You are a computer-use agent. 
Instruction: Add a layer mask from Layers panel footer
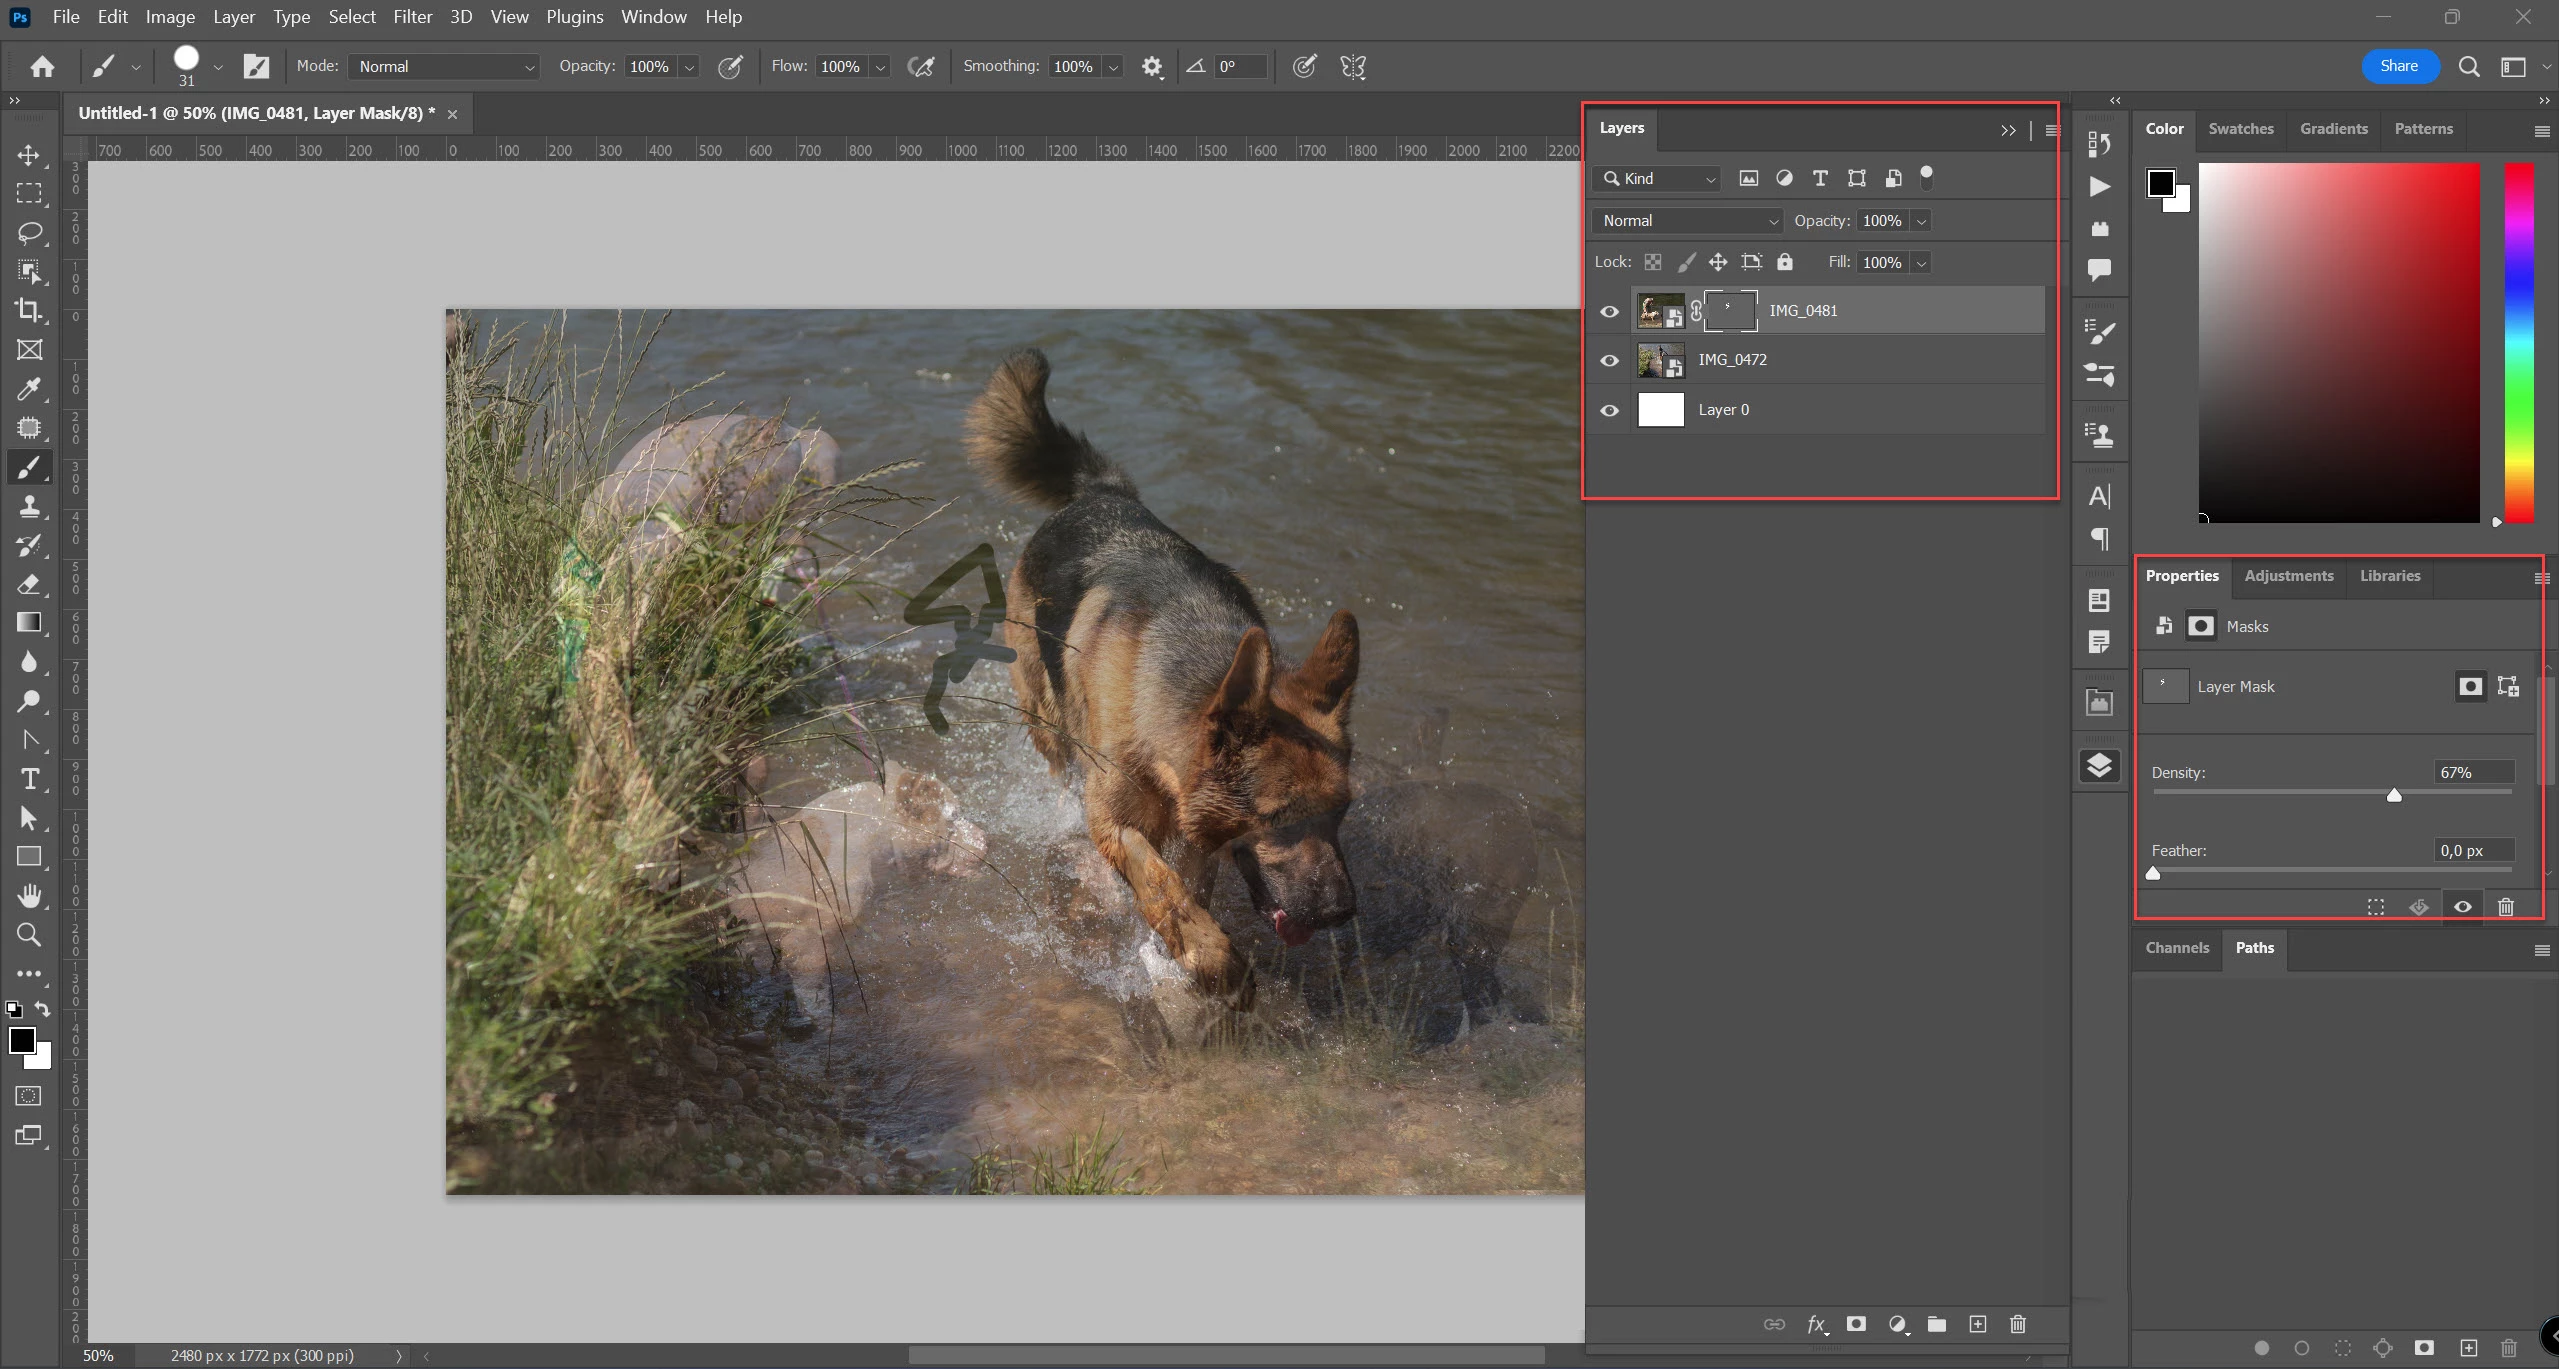(1856, 1324)
